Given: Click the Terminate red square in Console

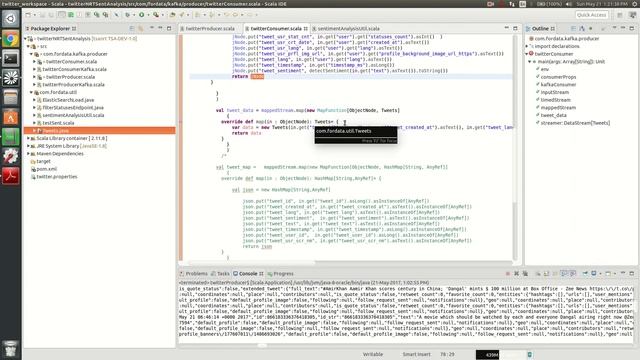Looking at the screenshot, I should tap(508, 273).
